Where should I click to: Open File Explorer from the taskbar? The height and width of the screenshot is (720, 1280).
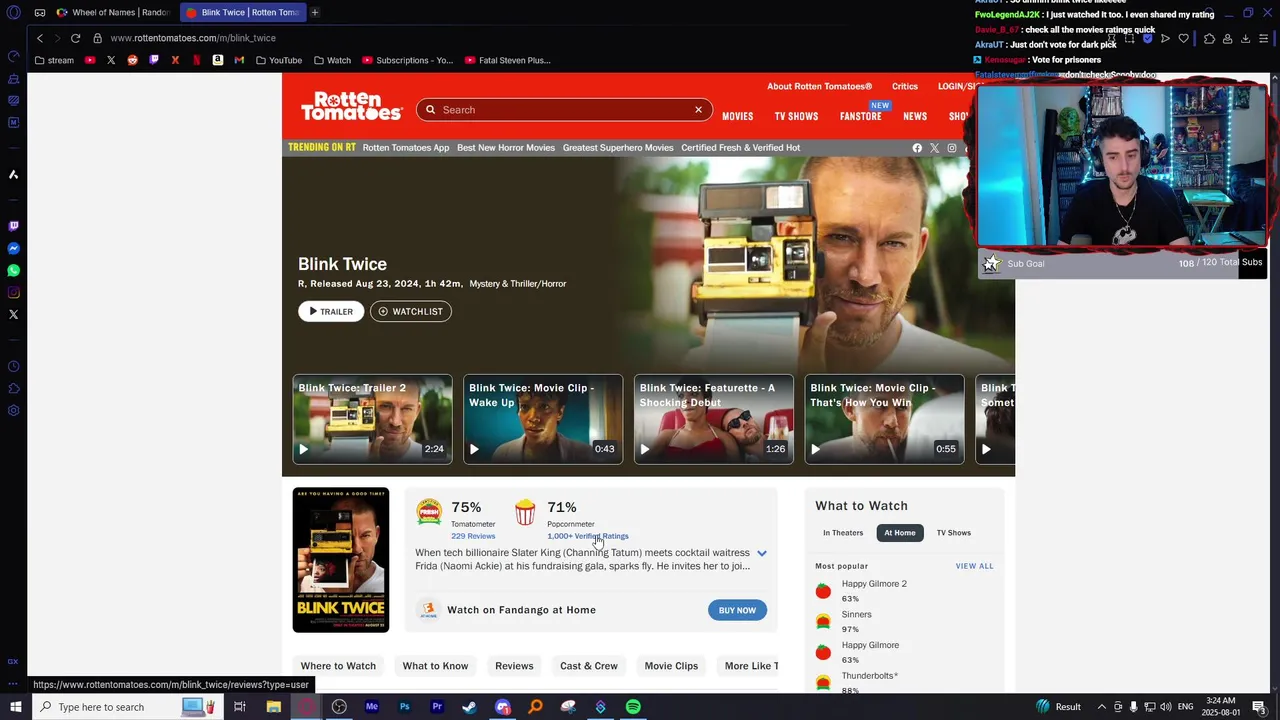coord(273,707)
